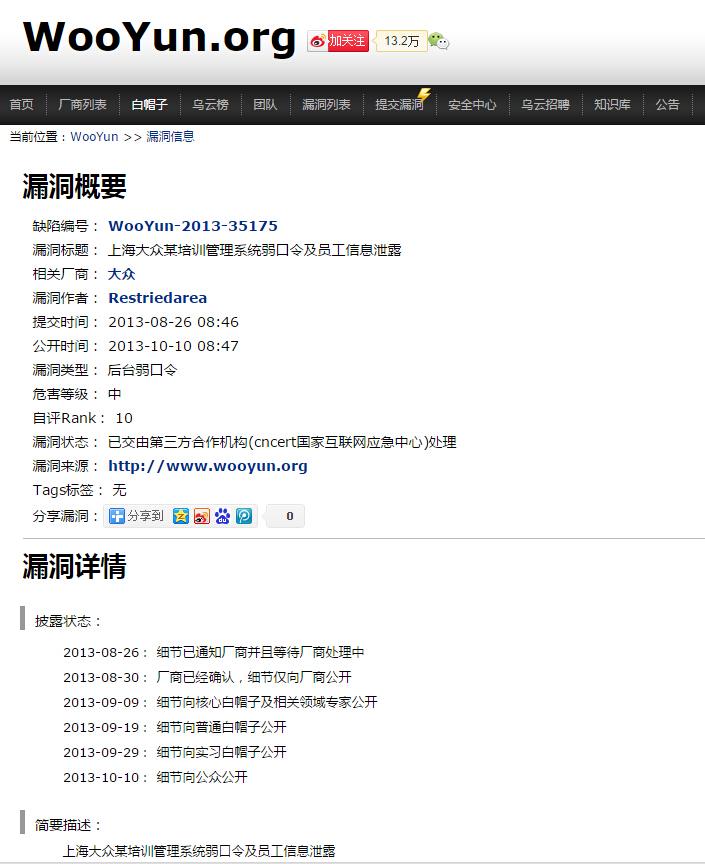The height and width of the screenshot is (864, 705).
Task: Share vulnerability to Sina Weibo
Action: (201, 516)
